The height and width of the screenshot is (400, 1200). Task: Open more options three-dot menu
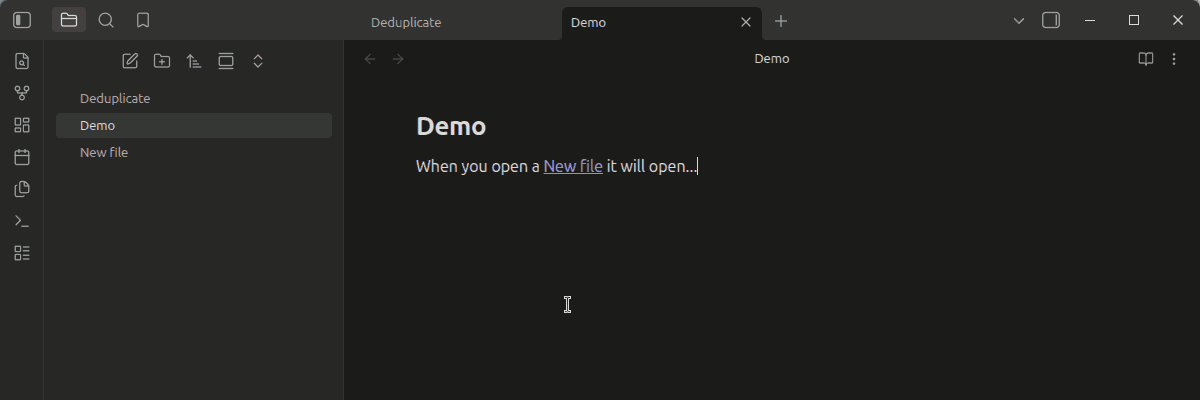[1174, 59]
